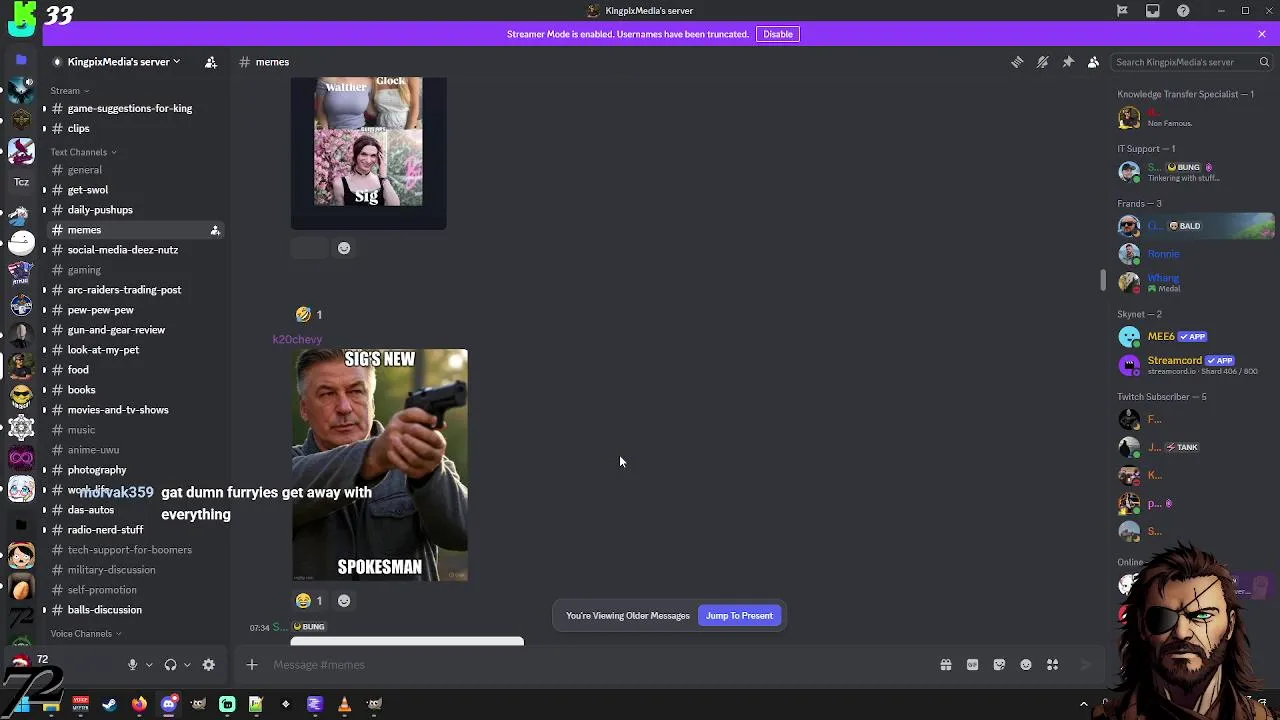Screen dimensions: 1280x720
Task: Open the game-suggestions-for-king channel
Action: tap(130, 109)
